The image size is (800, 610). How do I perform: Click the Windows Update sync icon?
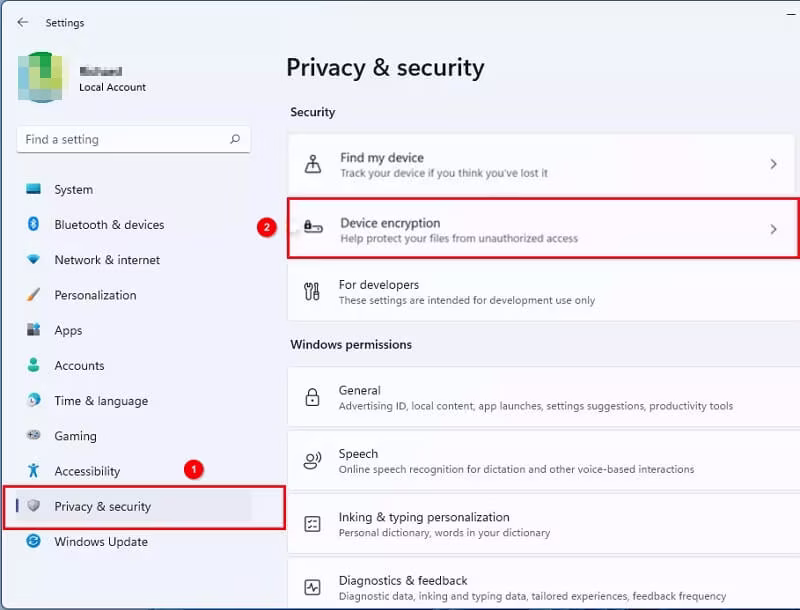click(x=33, y=541)
